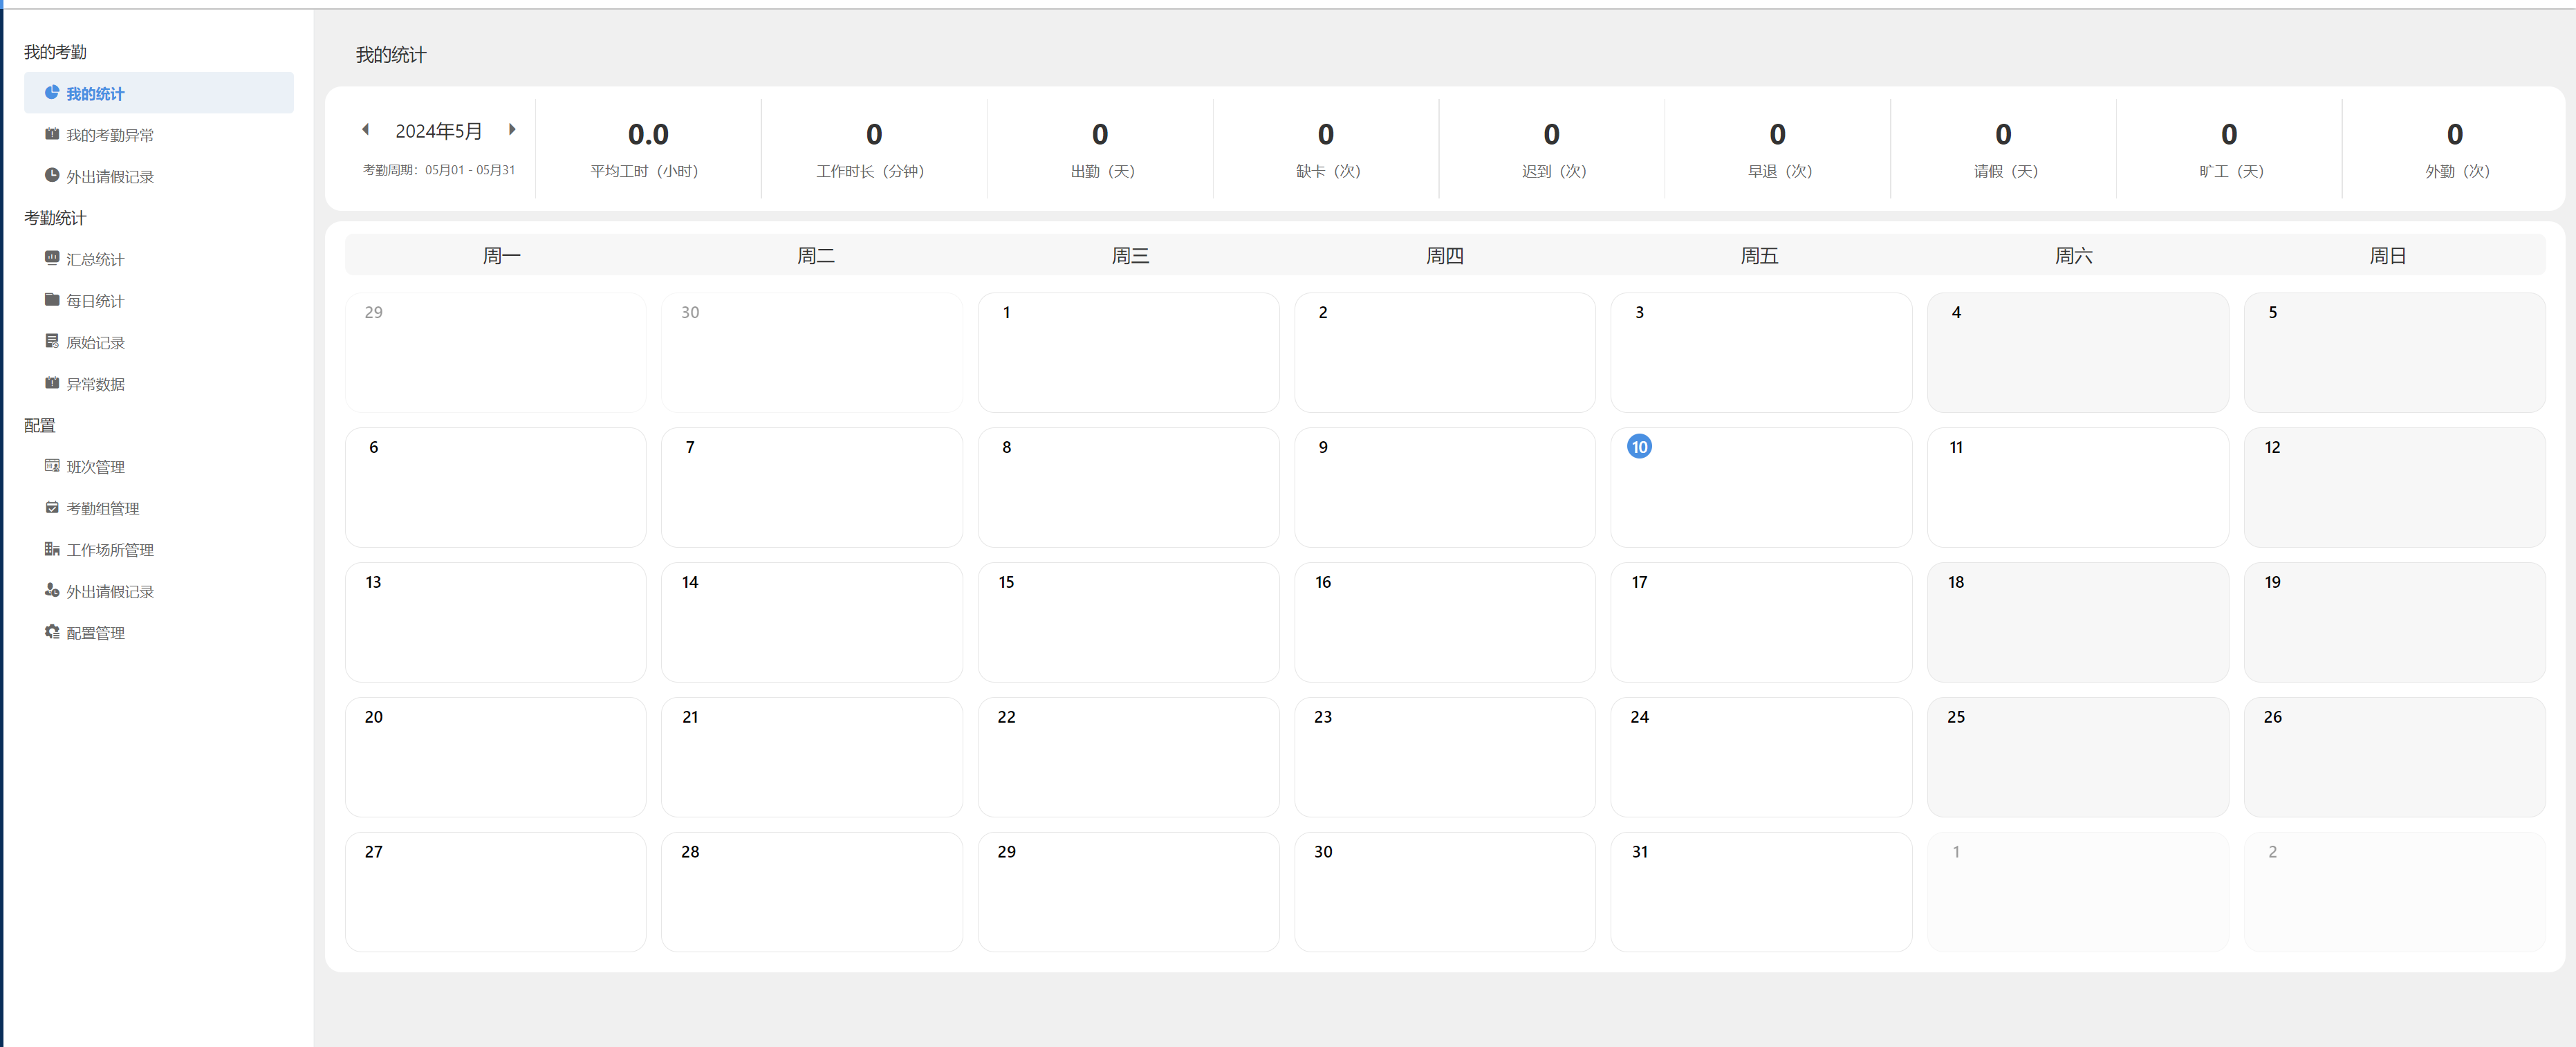
Task: Click the icon next to 班次管理
Action: (52, 466)
